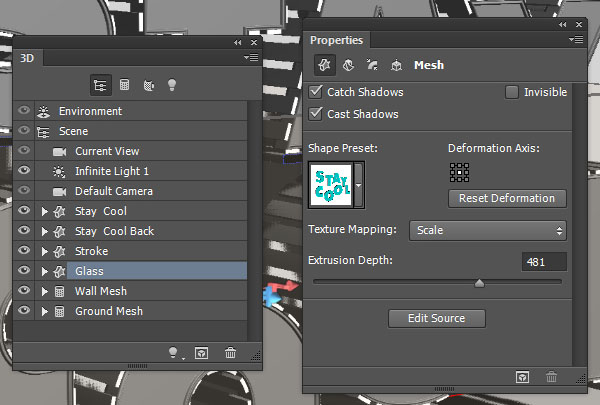The width and height of the screenshot is (600, 405).
Task: Open the Mesh properties section icon
Action: tap(324, 65)
